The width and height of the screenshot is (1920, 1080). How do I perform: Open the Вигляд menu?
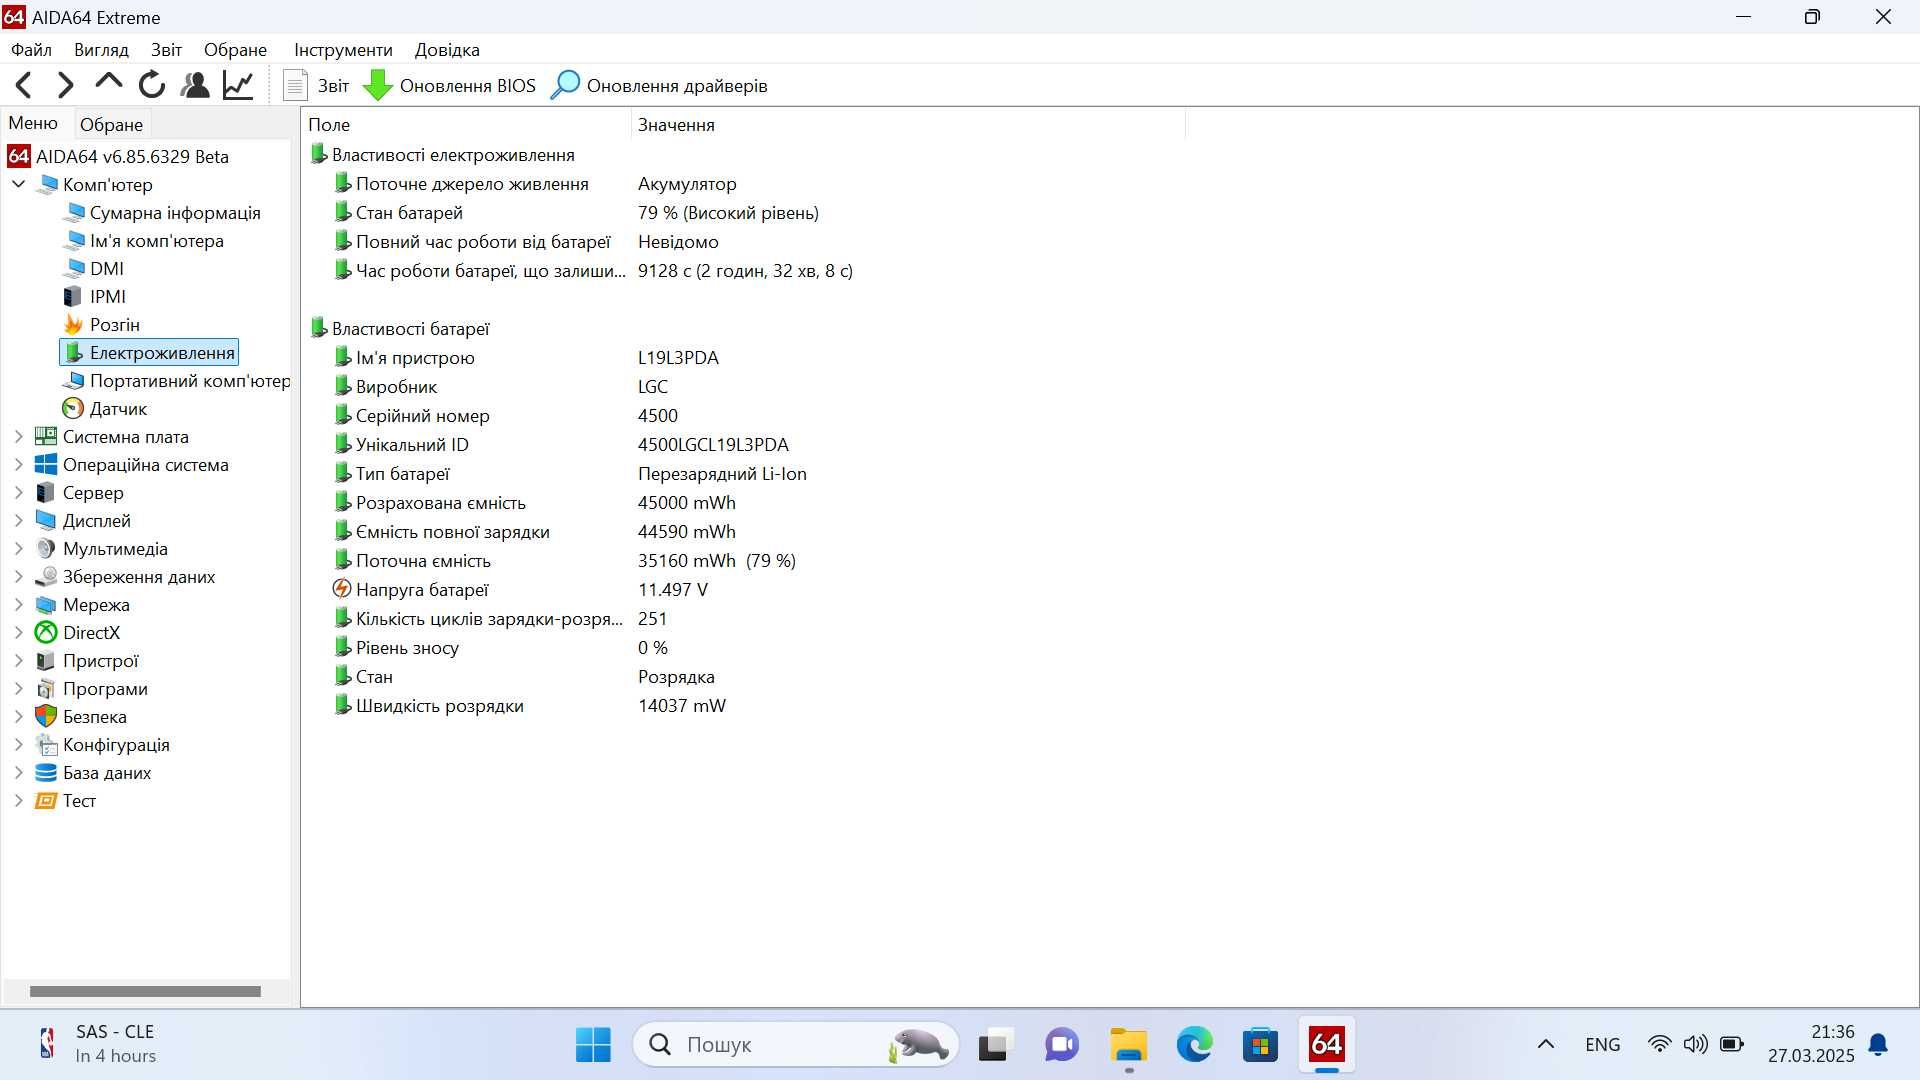click(101, 49)
